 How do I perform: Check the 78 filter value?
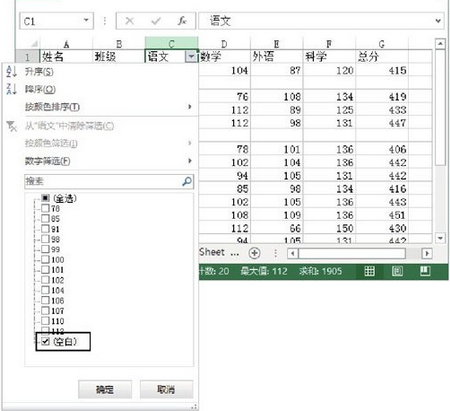[x=45, y=209]
